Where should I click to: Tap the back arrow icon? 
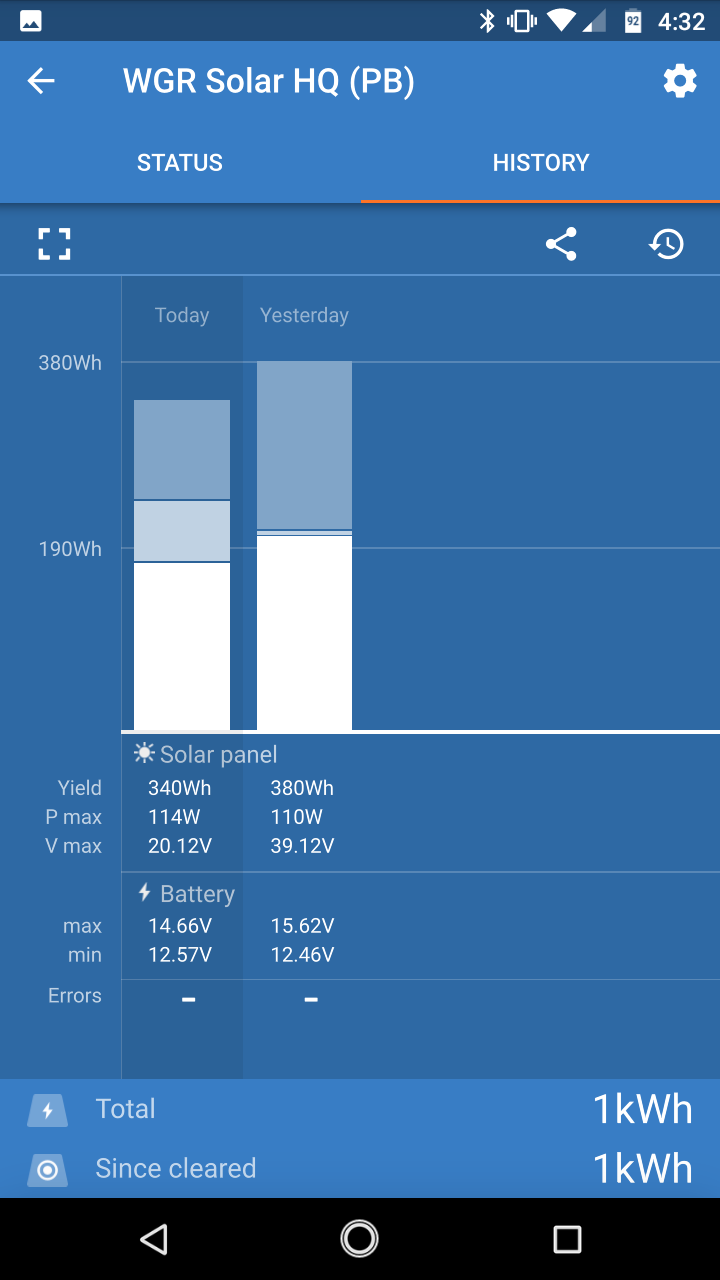[41, 81]
